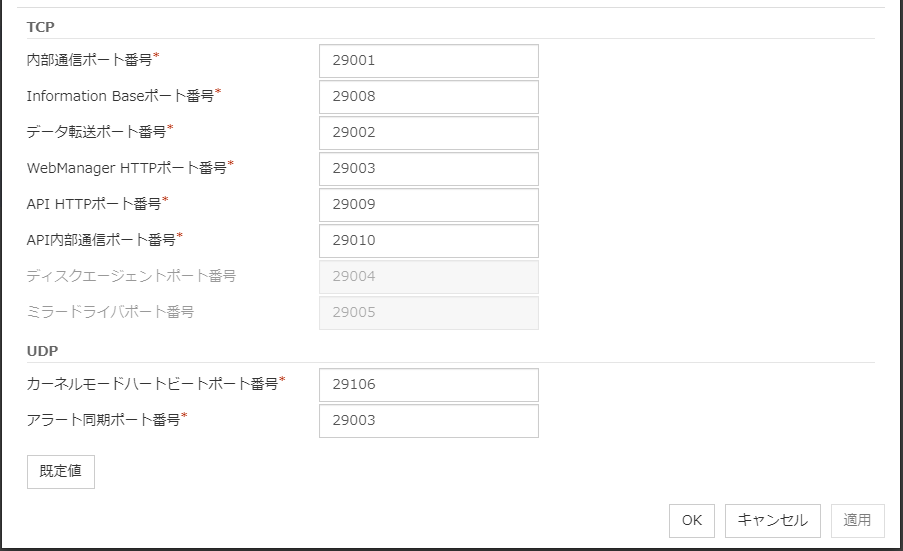Click the TCP section heading
The image size is (903, 551).
41,26
